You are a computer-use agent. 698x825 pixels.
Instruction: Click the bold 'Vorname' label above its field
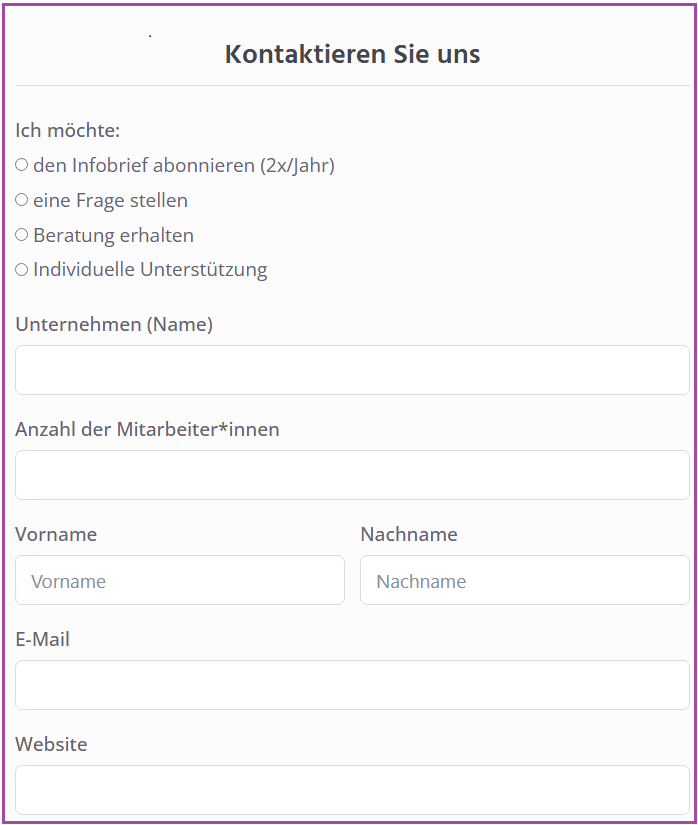[56, 535]
